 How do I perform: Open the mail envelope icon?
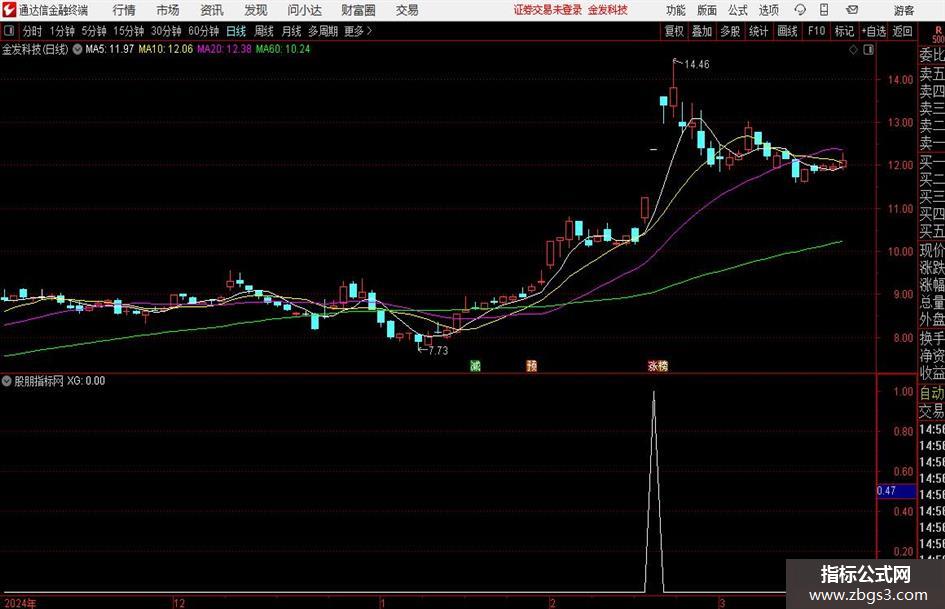[852, 10]
